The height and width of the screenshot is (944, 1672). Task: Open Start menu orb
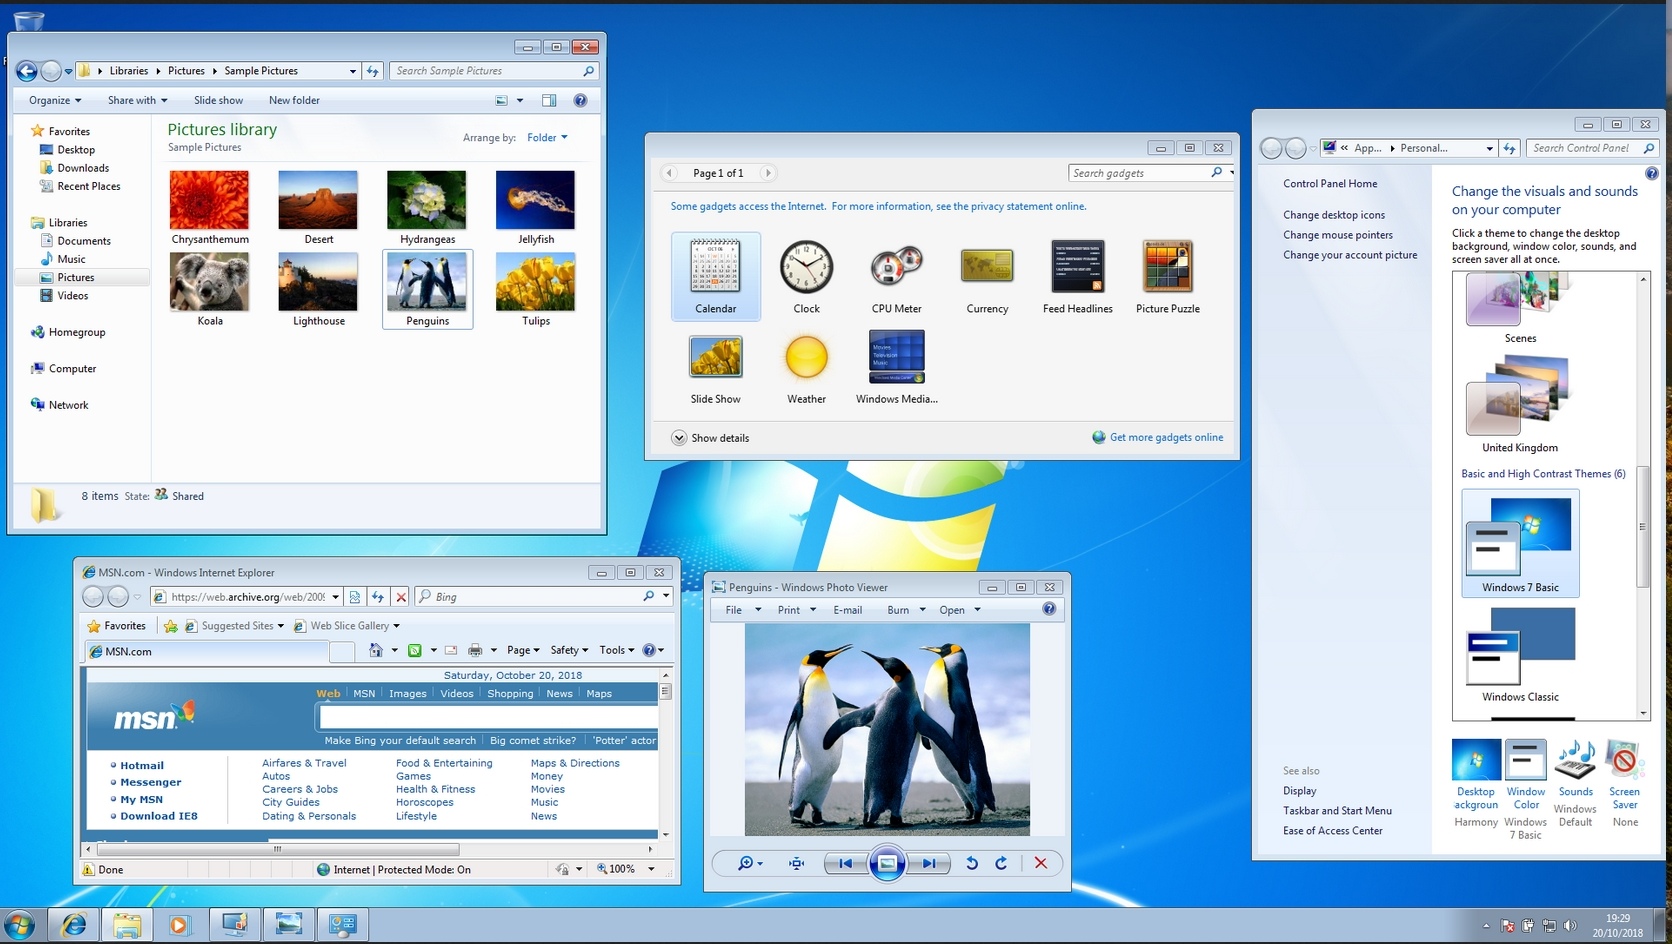click(19, 925)
